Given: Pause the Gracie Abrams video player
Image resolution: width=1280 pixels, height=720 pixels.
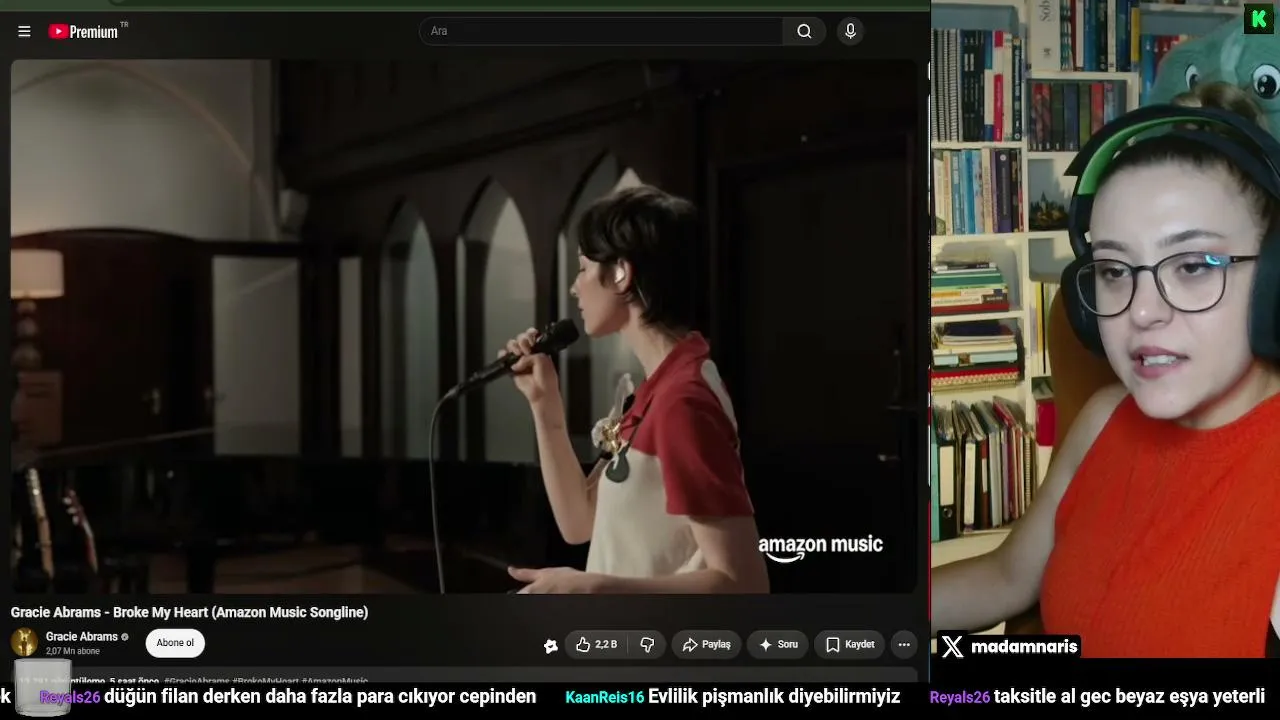Looking at the screenshot, I should point(464,326).
